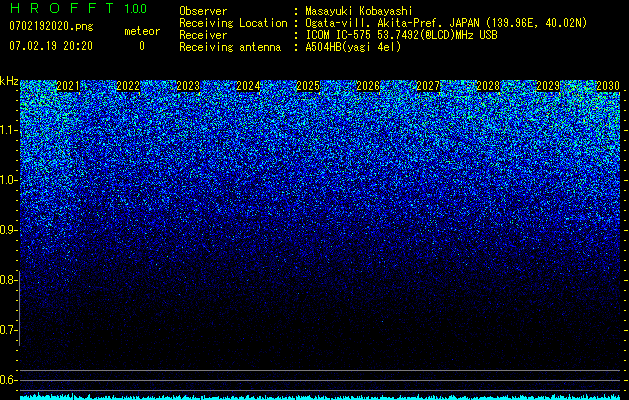
Task: Click the Receiving Location field label
Action: [x=233, y=23]
